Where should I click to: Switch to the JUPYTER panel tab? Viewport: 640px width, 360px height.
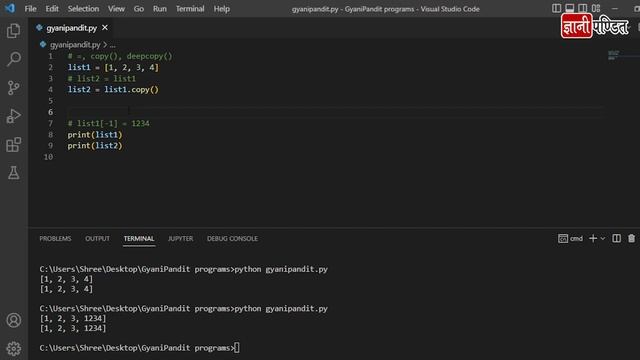coord(180,239)
